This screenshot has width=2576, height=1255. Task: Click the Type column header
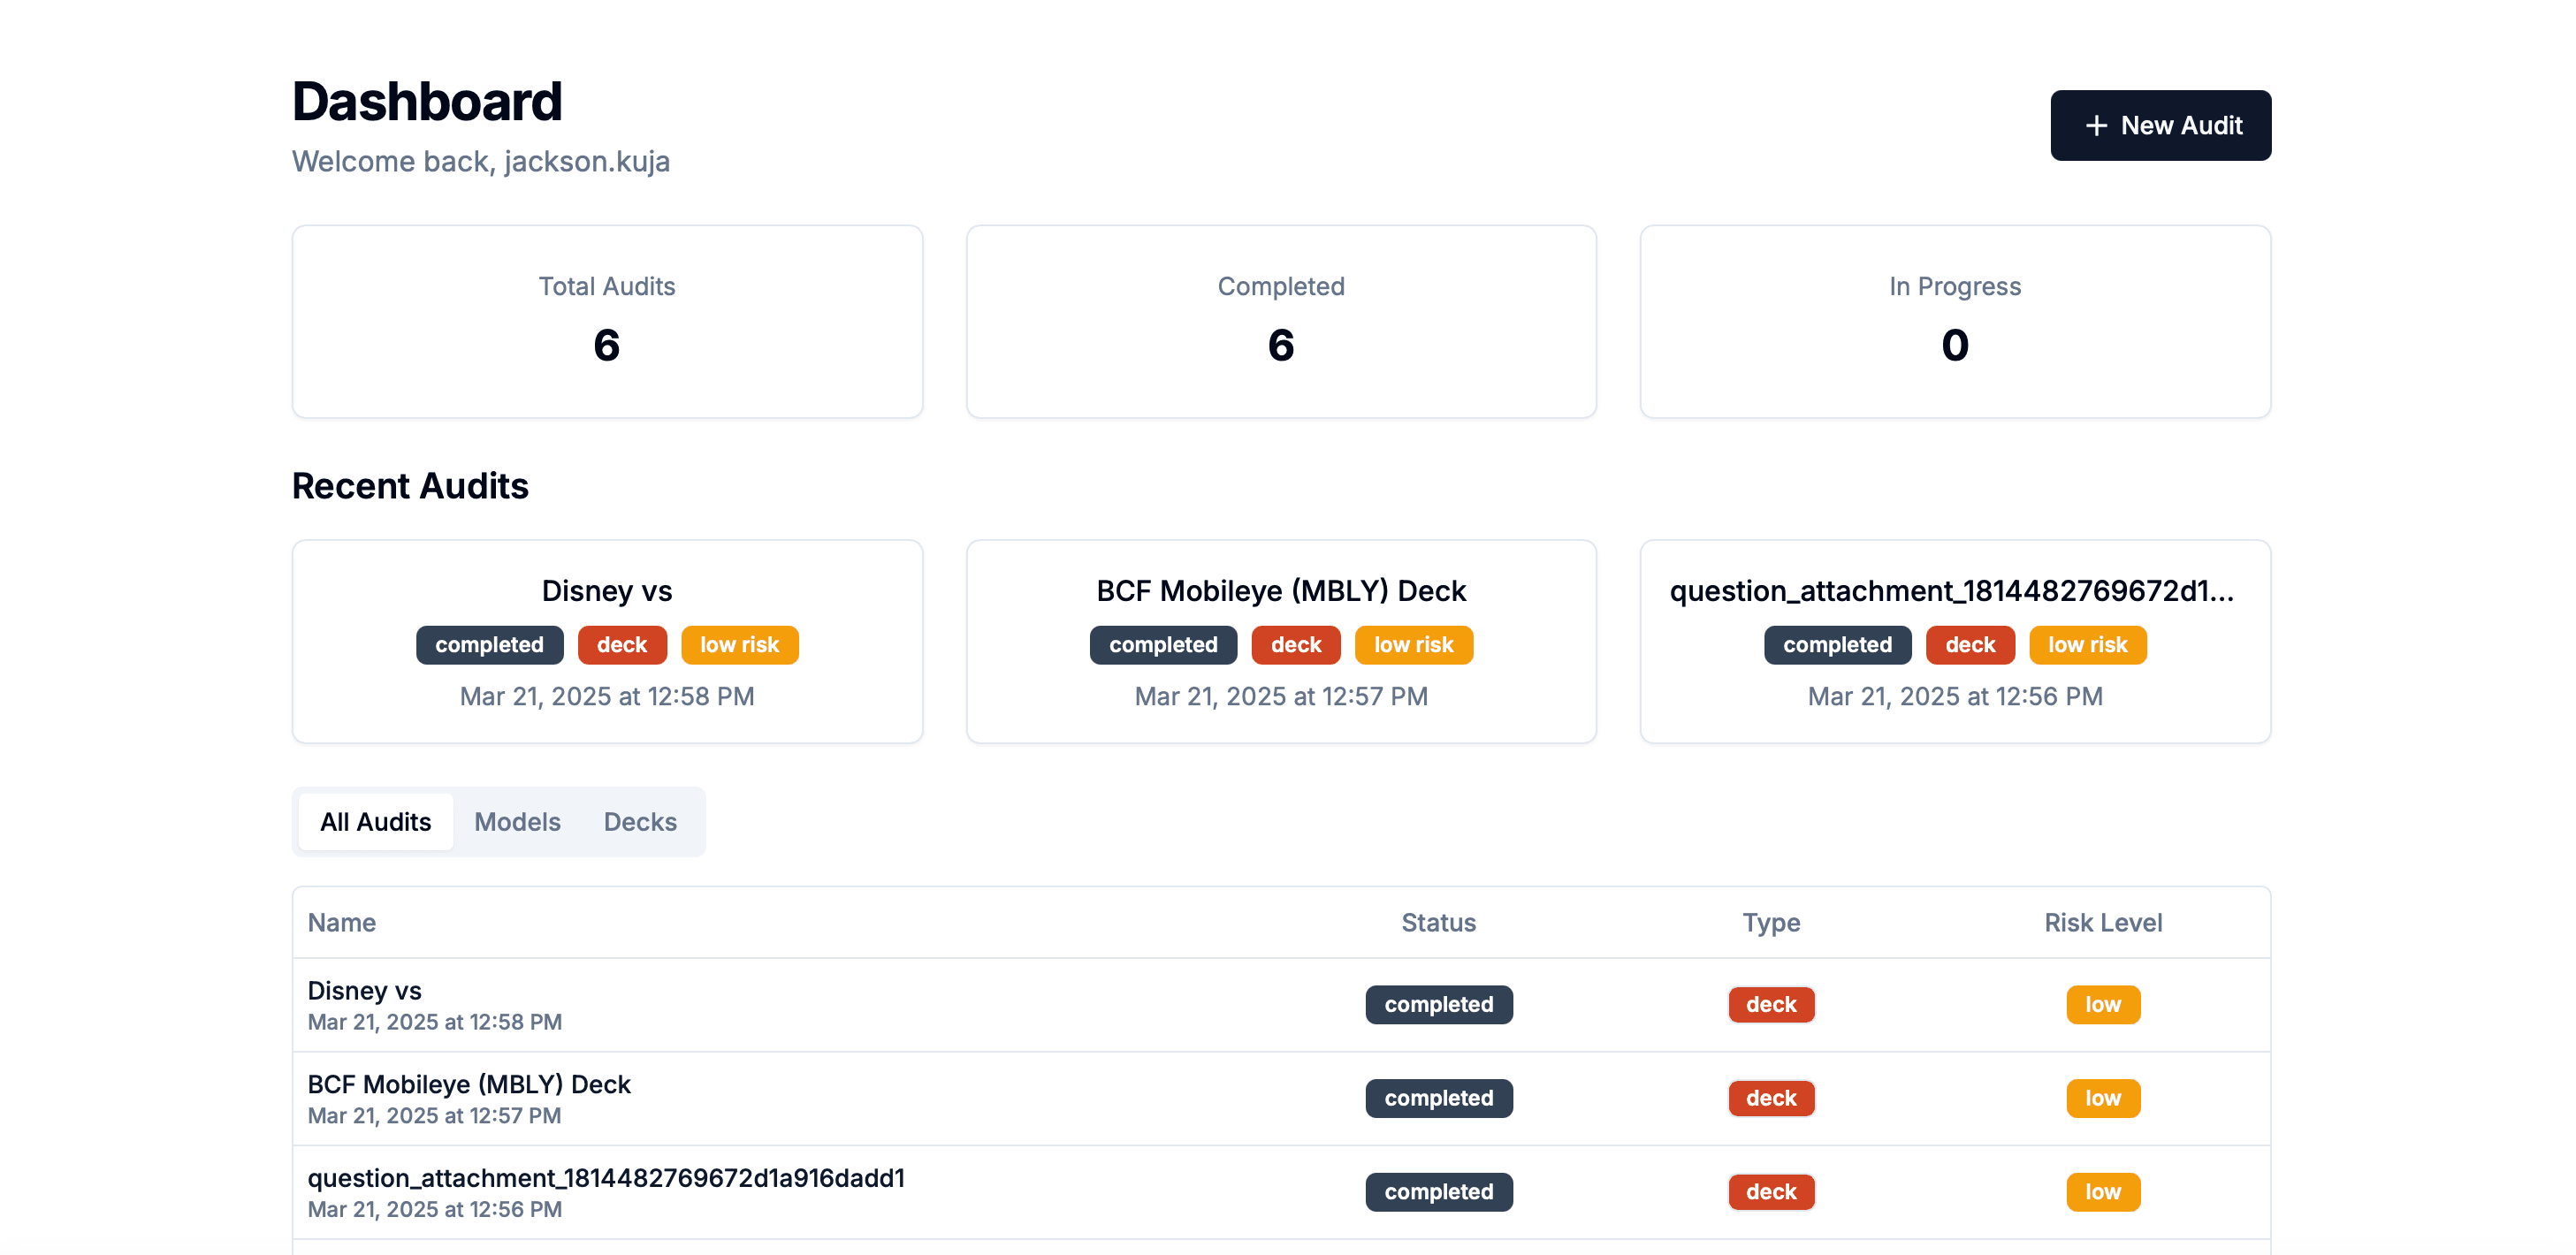point(1771,923)
